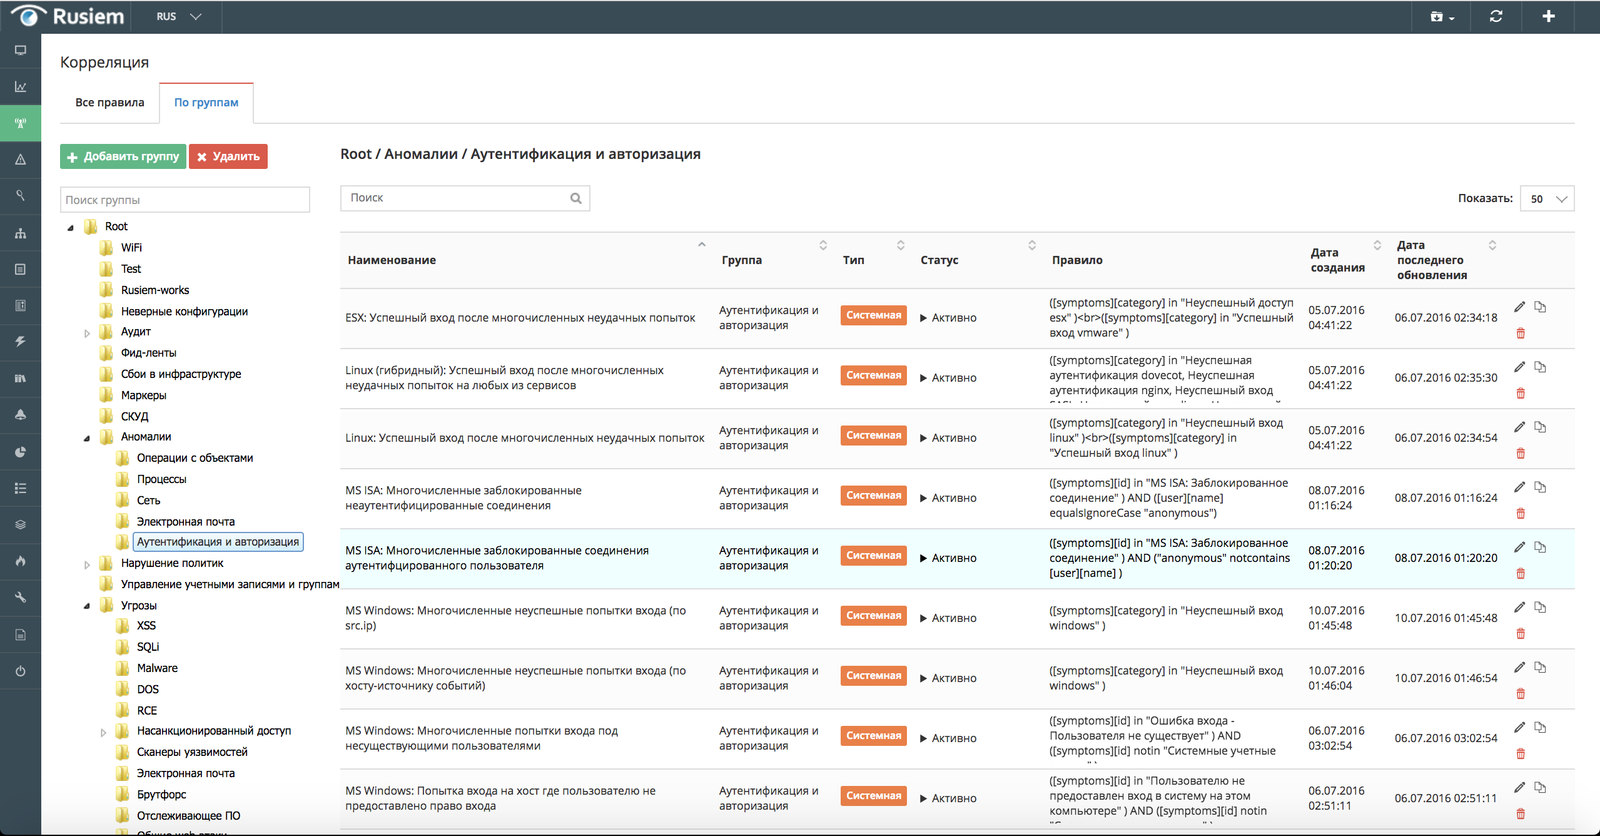The image size is (1600, 836).
Task: Click the refresh icon in top bar
Action: tap(1496, 17)
